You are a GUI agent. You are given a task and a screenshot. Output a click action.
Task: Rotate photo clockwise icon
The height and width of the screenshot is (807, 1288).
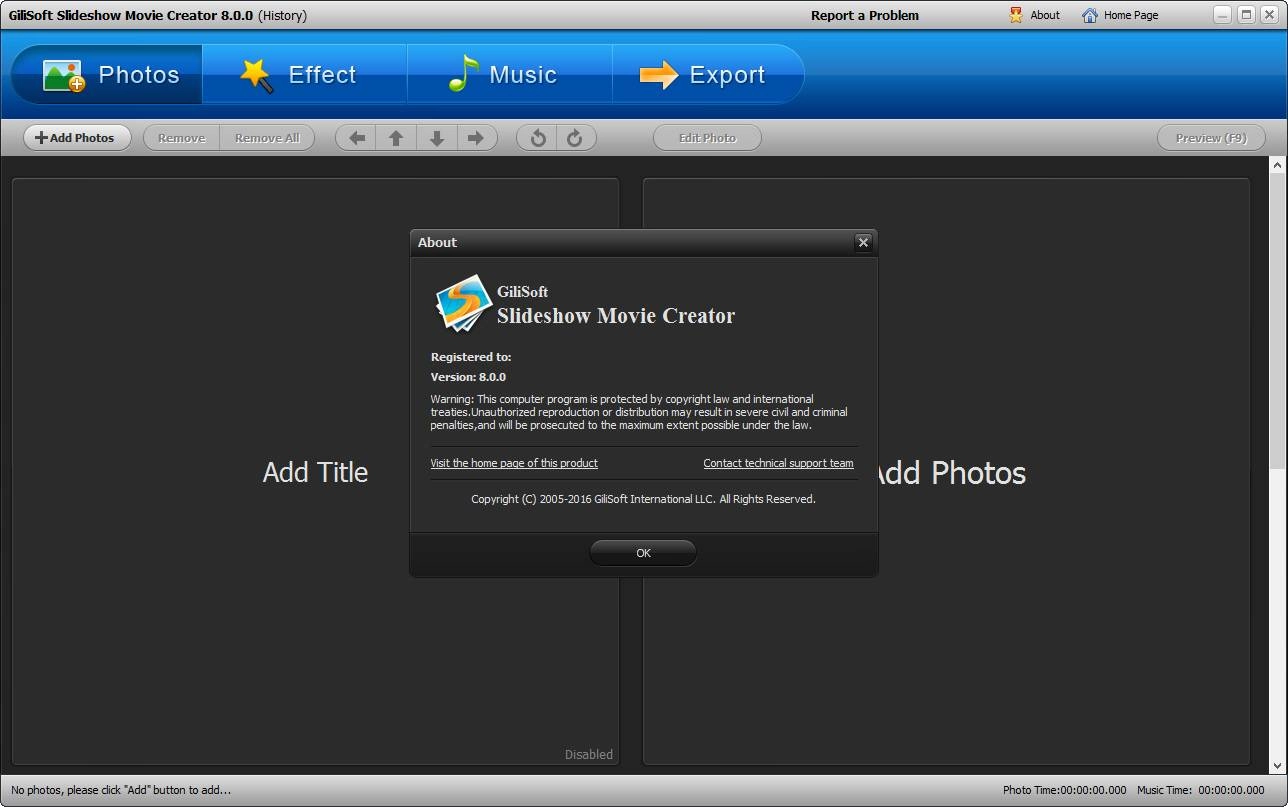[x=576, y=138]
